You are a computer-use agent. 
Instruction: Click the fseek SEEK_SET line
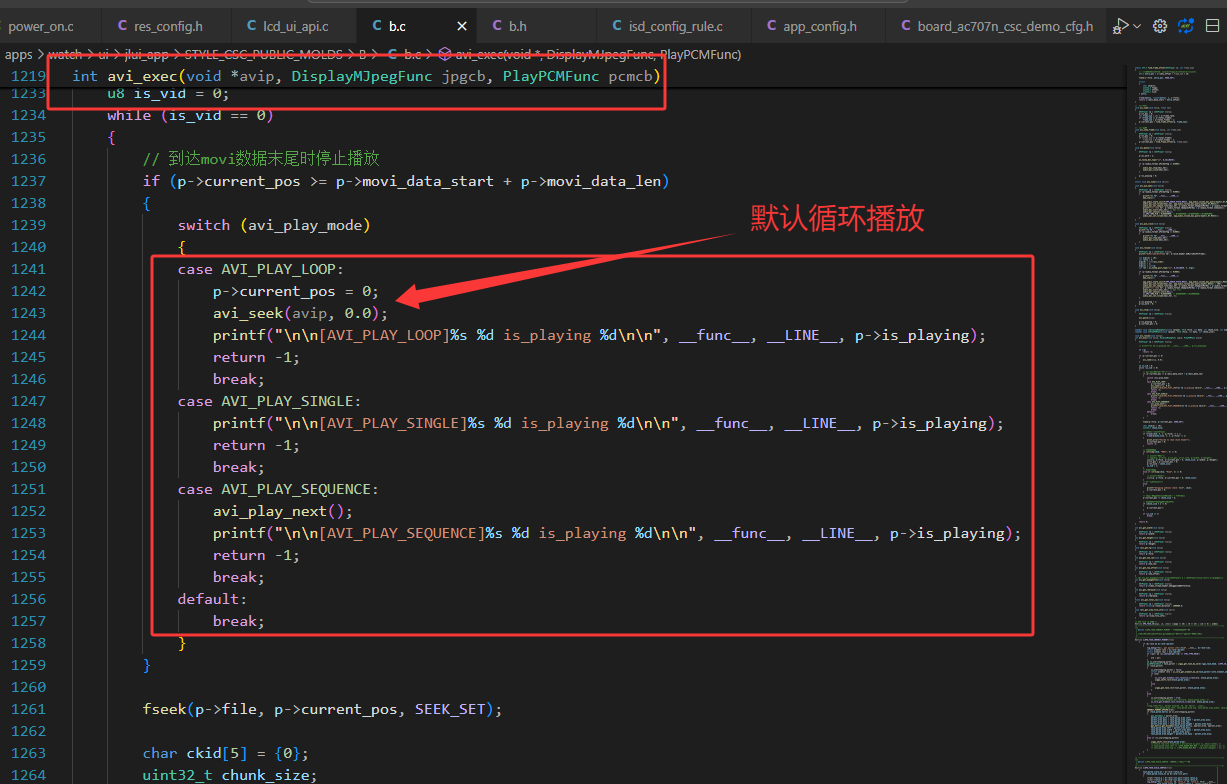tap(322, 709)
